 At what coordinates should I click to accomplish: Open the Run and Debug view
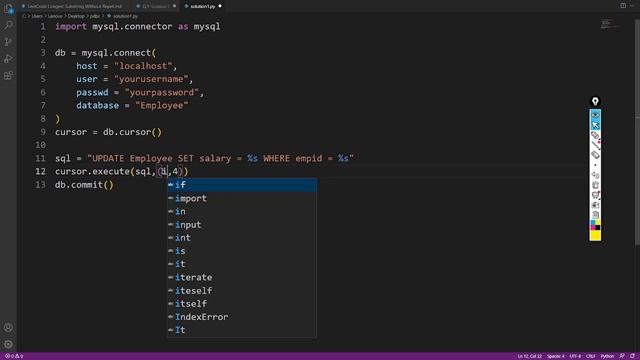(x=8, y=58)
